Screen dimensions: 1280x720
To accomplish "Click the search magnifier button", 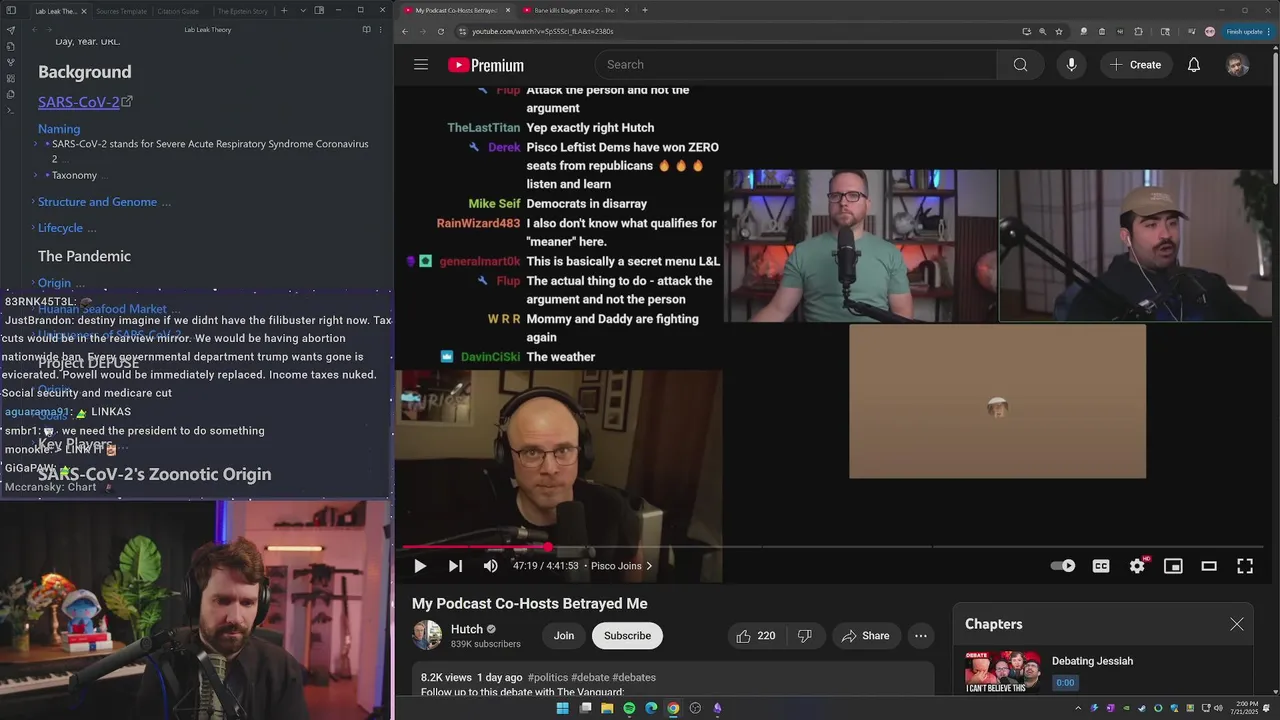I will coord(1020,65).
